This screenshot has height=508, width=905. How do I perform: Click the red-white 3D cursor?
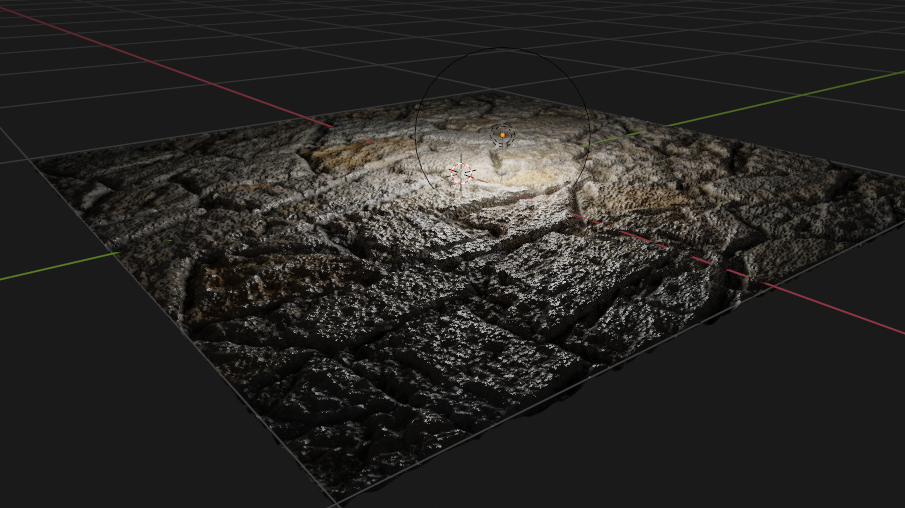pyautogui.click(x=461, y=173)
